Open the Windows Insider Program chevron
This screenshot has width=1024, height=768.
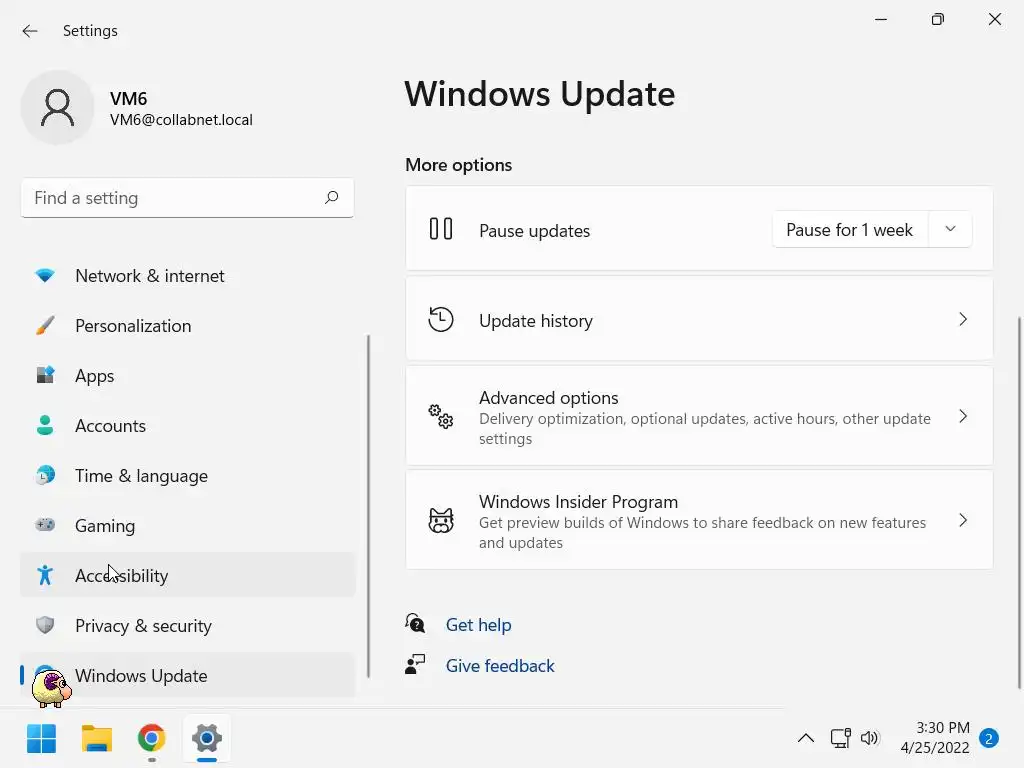point(963,520)
